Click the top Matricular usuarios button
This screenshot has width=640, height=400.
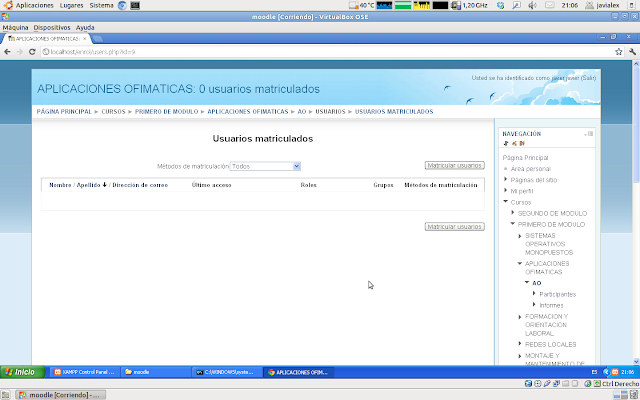tap(455, 165)
